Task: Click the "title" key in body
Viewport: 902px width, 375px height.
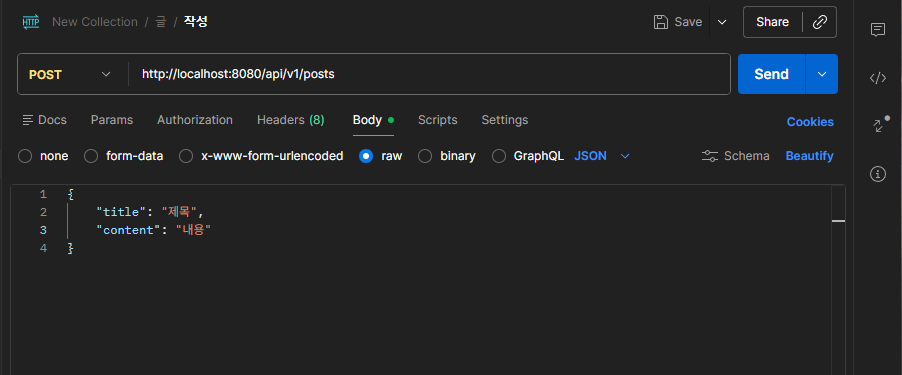Action: pos(121,212)
